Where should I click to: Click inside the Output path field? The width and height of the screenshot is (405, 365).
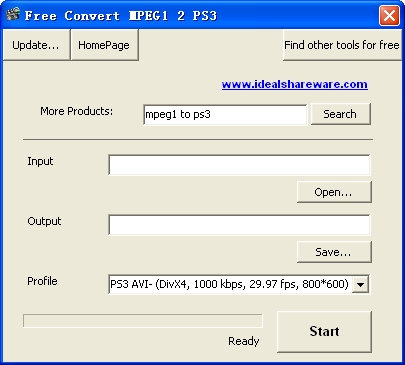coord(239,225)
